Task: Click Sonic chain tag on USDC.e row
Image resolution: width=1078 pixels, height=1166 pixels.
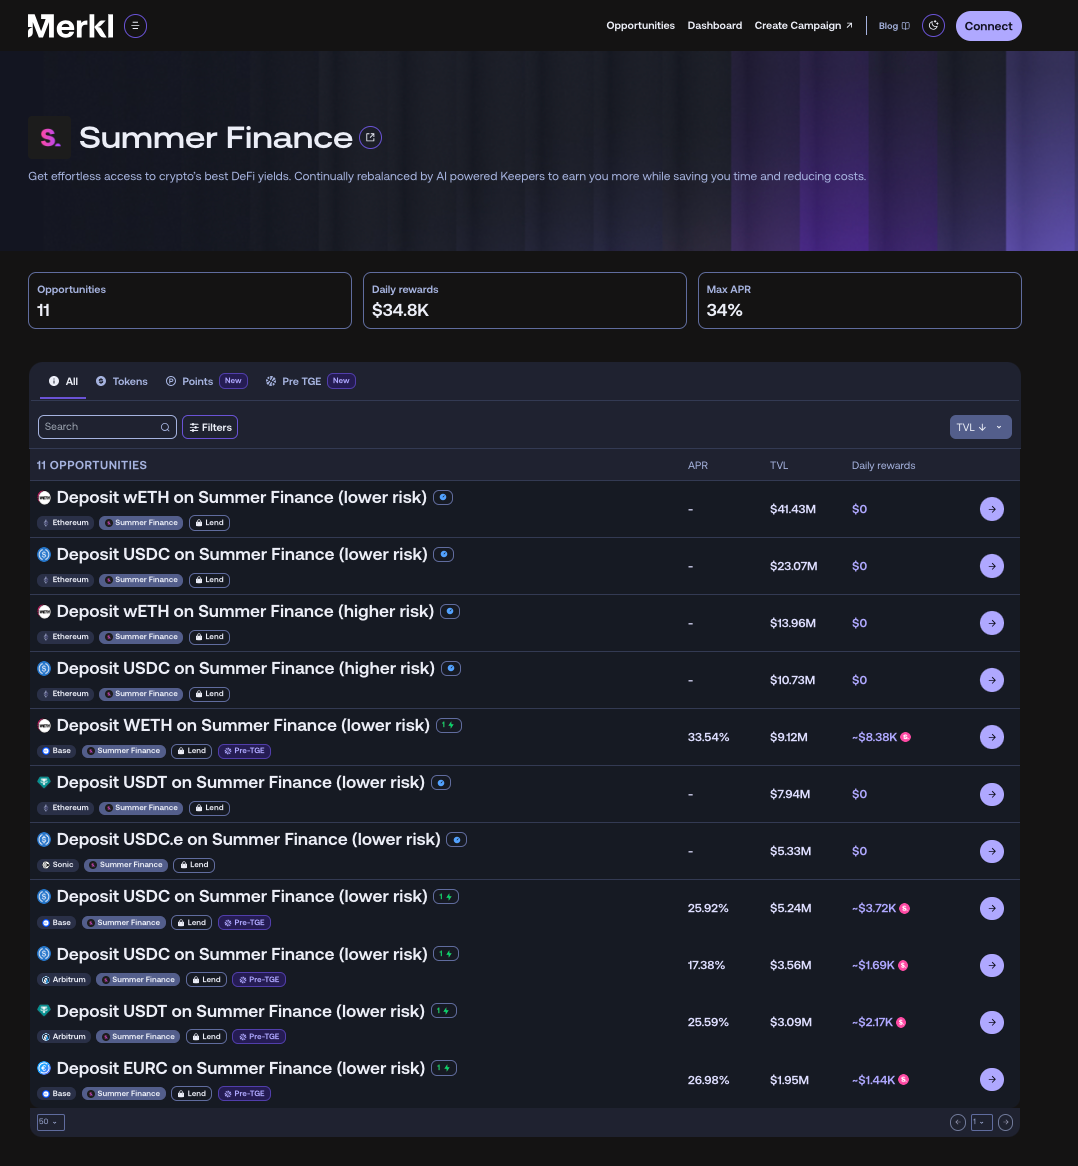Action: [58, 865]
